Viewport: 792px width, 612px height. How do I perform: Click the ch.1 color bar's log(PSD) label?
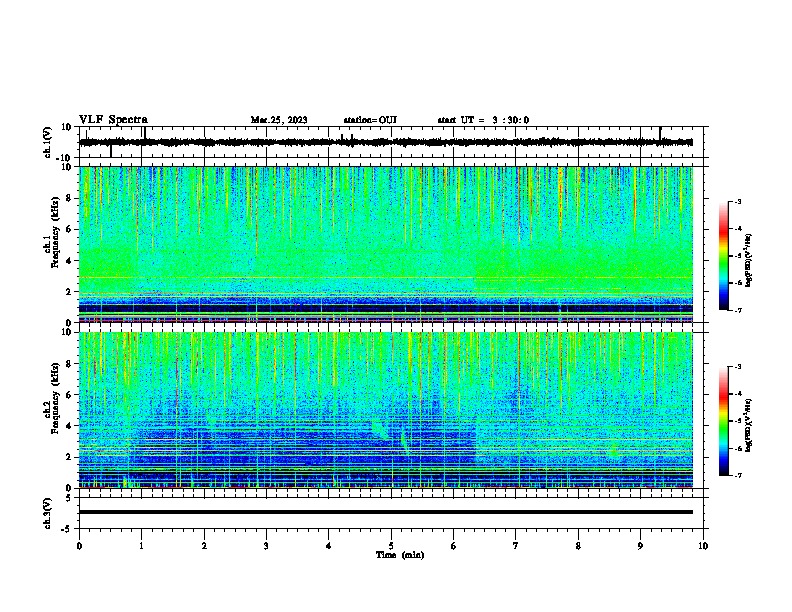click(x=749, y=260)
